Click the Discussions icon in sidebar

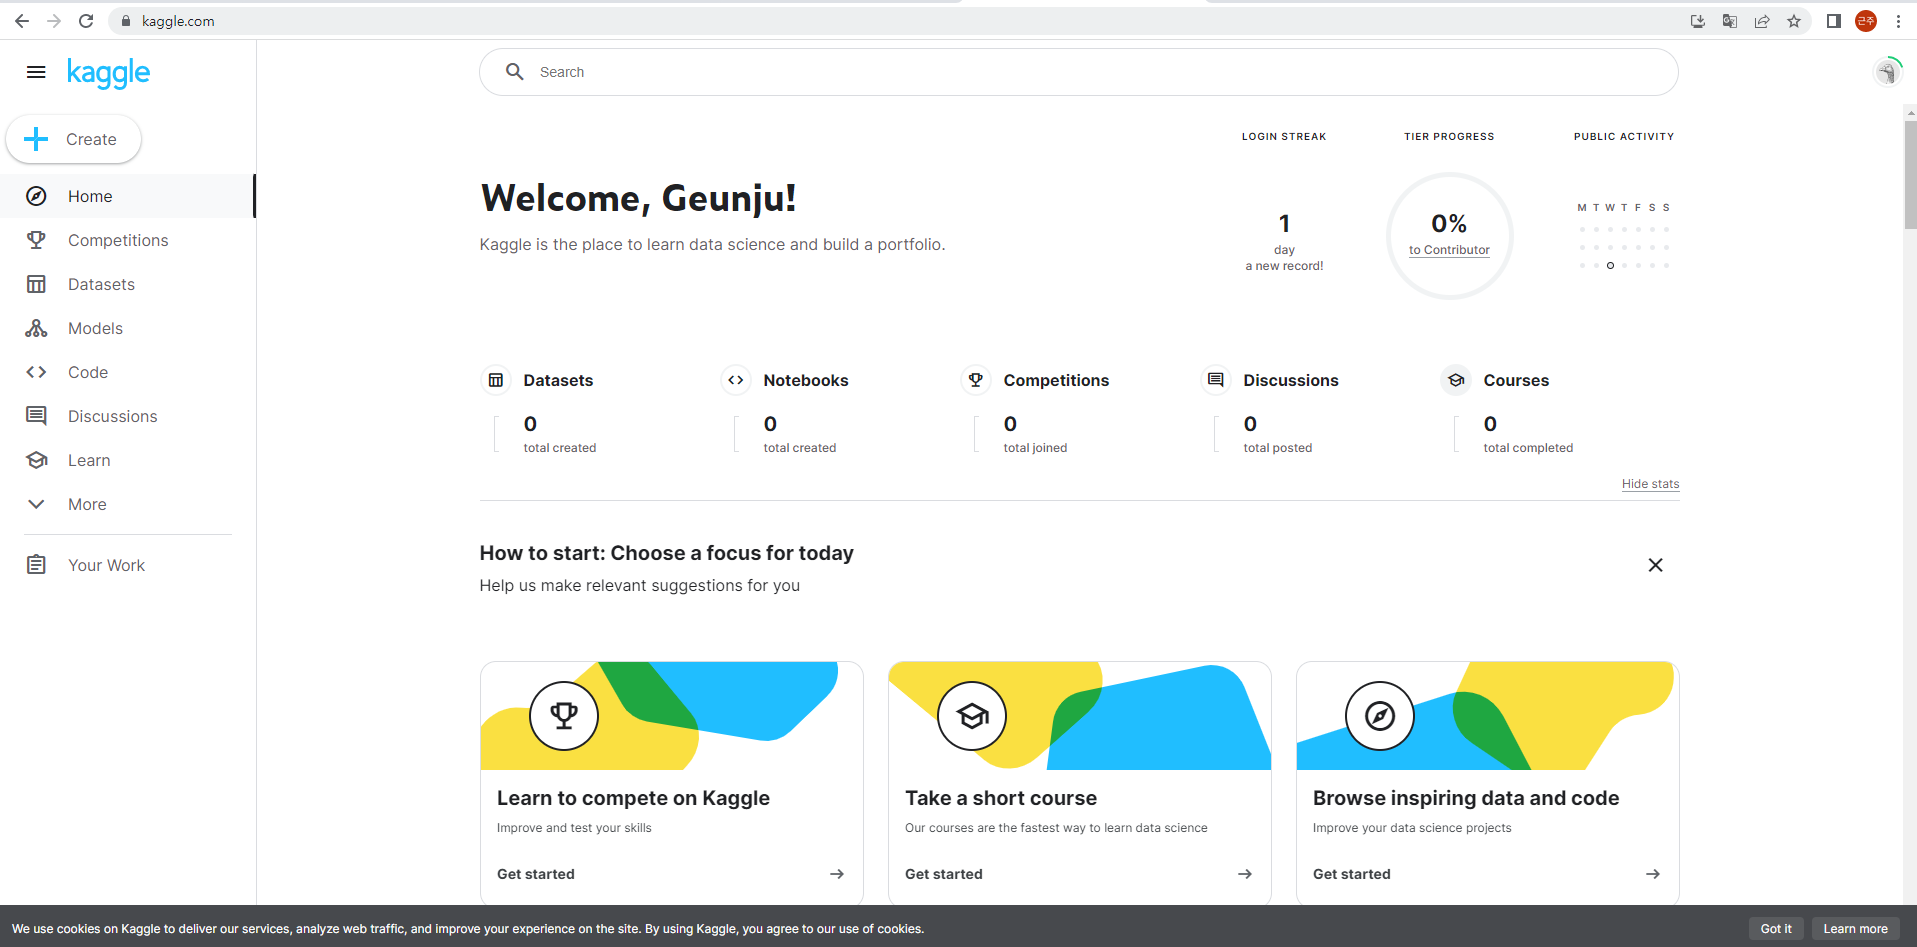pyautogui.click(x=36, y=416)
